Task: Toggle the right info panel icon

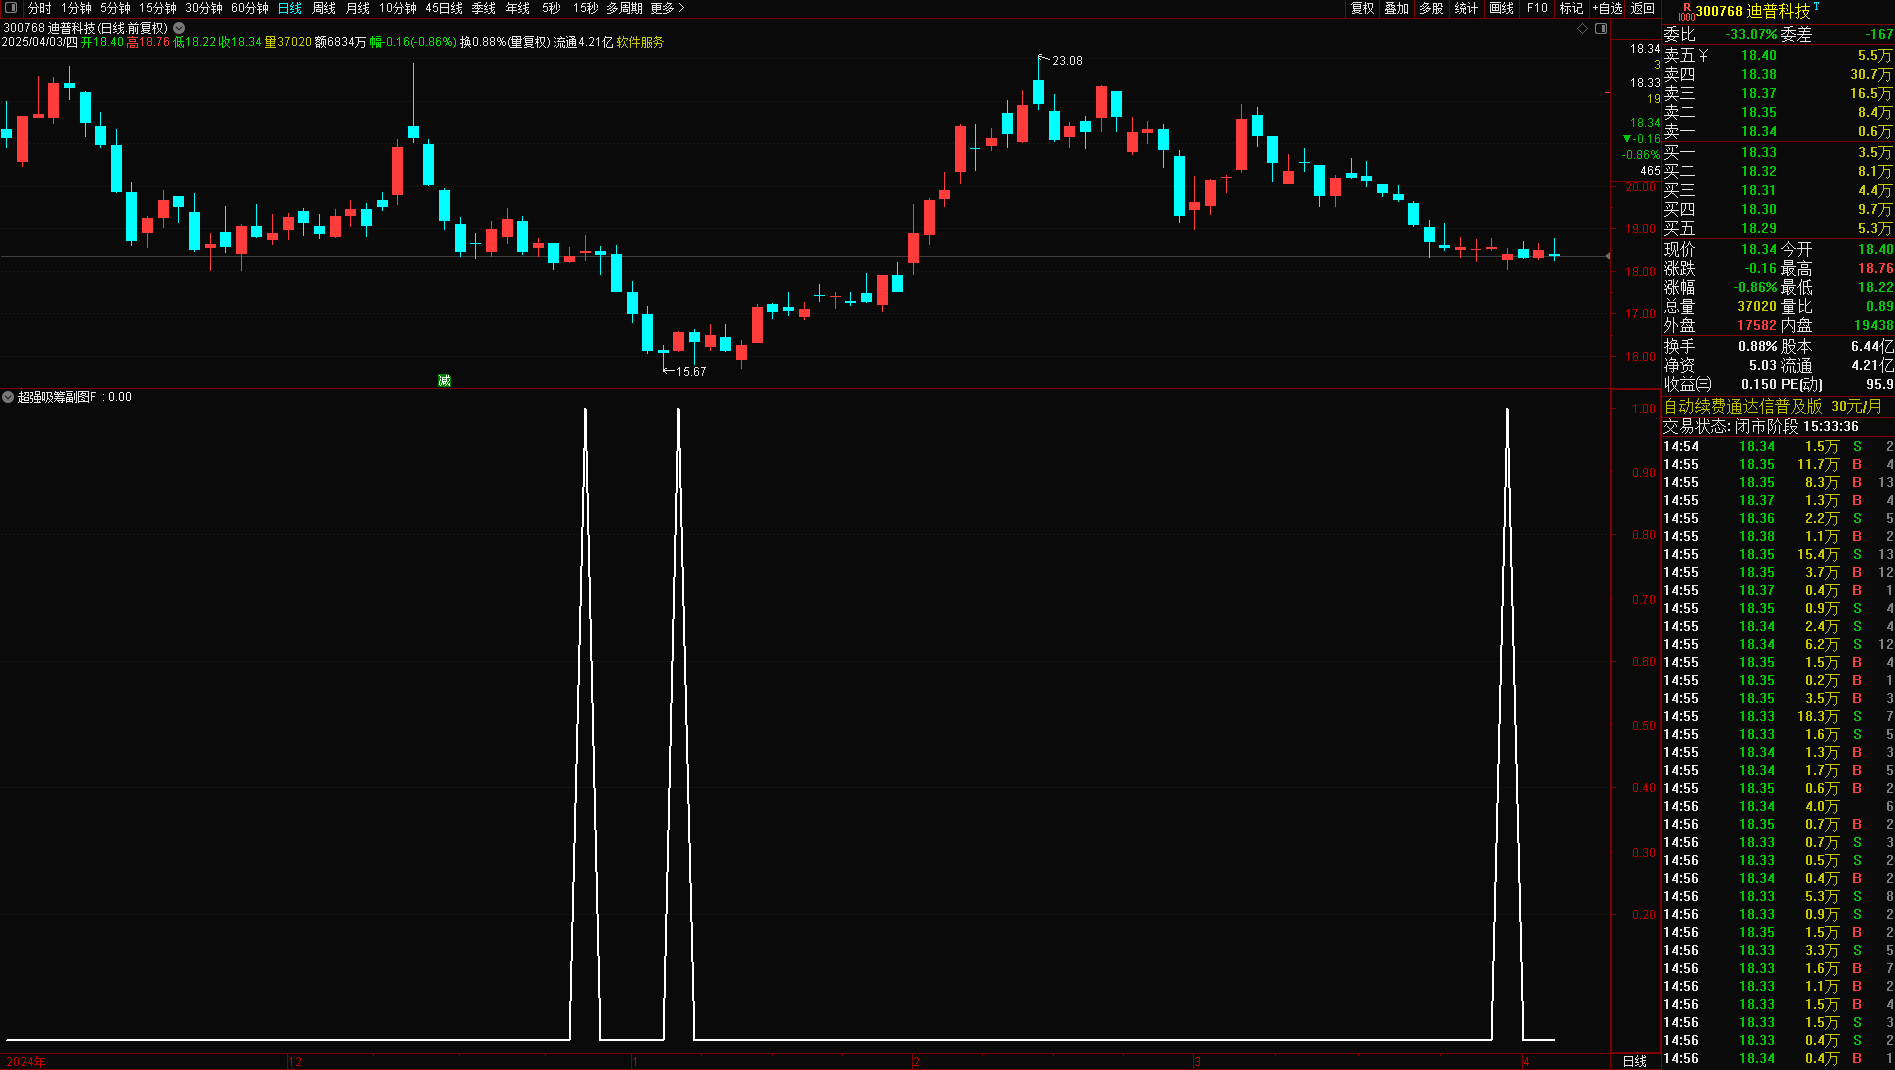Action: (x=1601, y=29)
